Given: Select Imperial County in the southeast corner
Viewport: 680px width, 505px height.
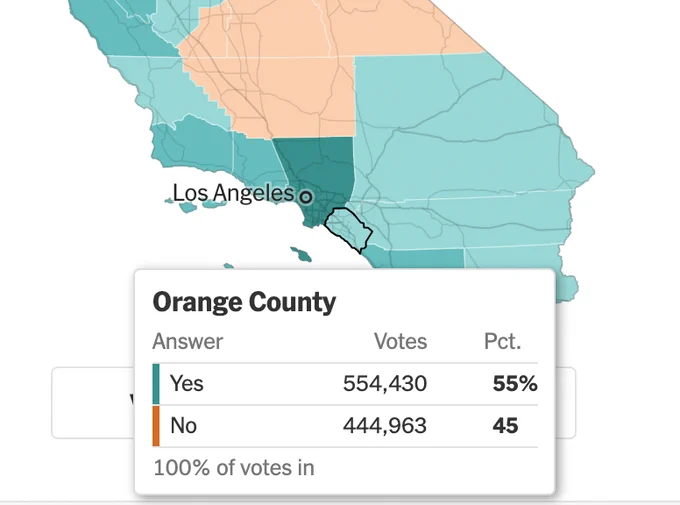Looking at the screenshot, I should tap(520, 258).
